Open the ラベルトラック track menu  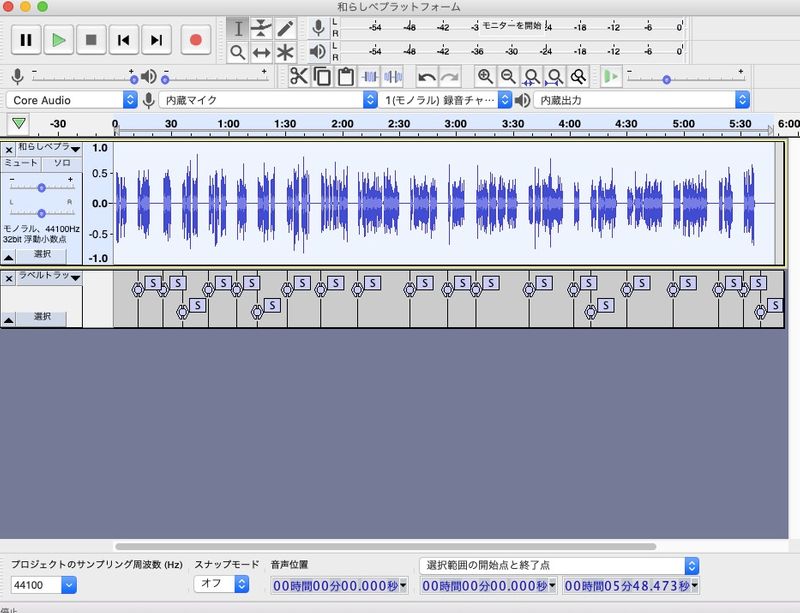[48, 276]
